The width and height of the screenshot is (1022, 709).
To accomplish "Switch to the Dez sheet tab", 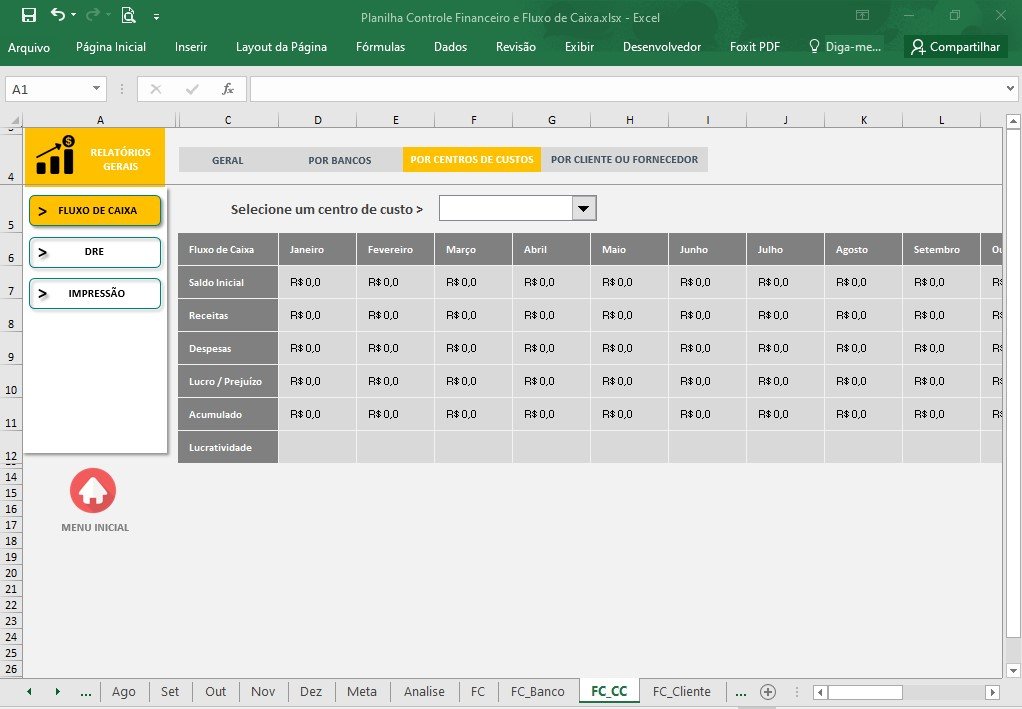I will click(x=311, y=691).
